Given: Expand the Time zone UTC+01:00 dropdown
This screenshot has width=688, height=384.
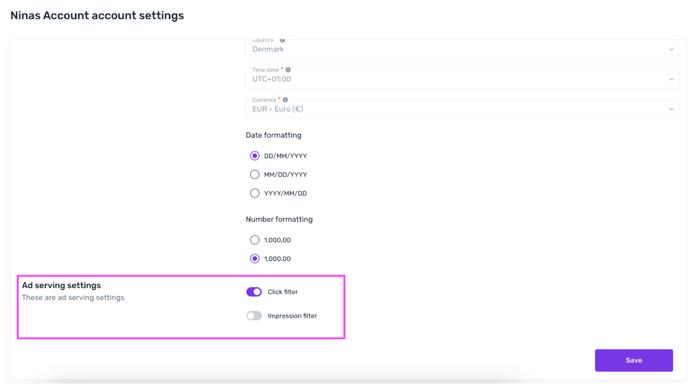Looking at the screenshot, I should tap(462, 79).
